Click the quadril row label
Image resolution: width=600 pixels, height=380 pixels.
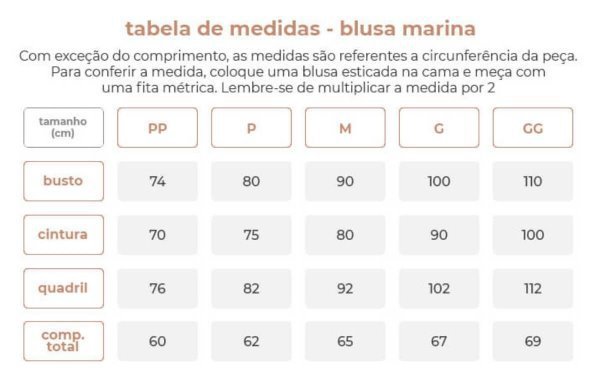point(64,288)
